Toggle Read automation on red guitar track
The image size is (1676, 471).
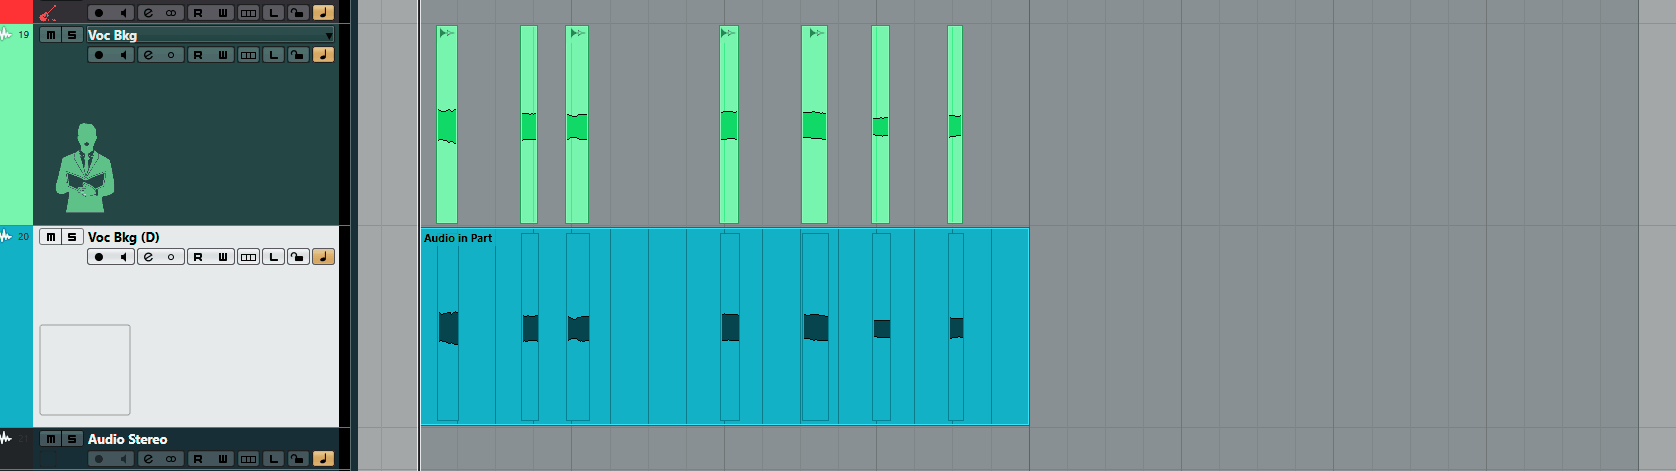coord(198,13)
